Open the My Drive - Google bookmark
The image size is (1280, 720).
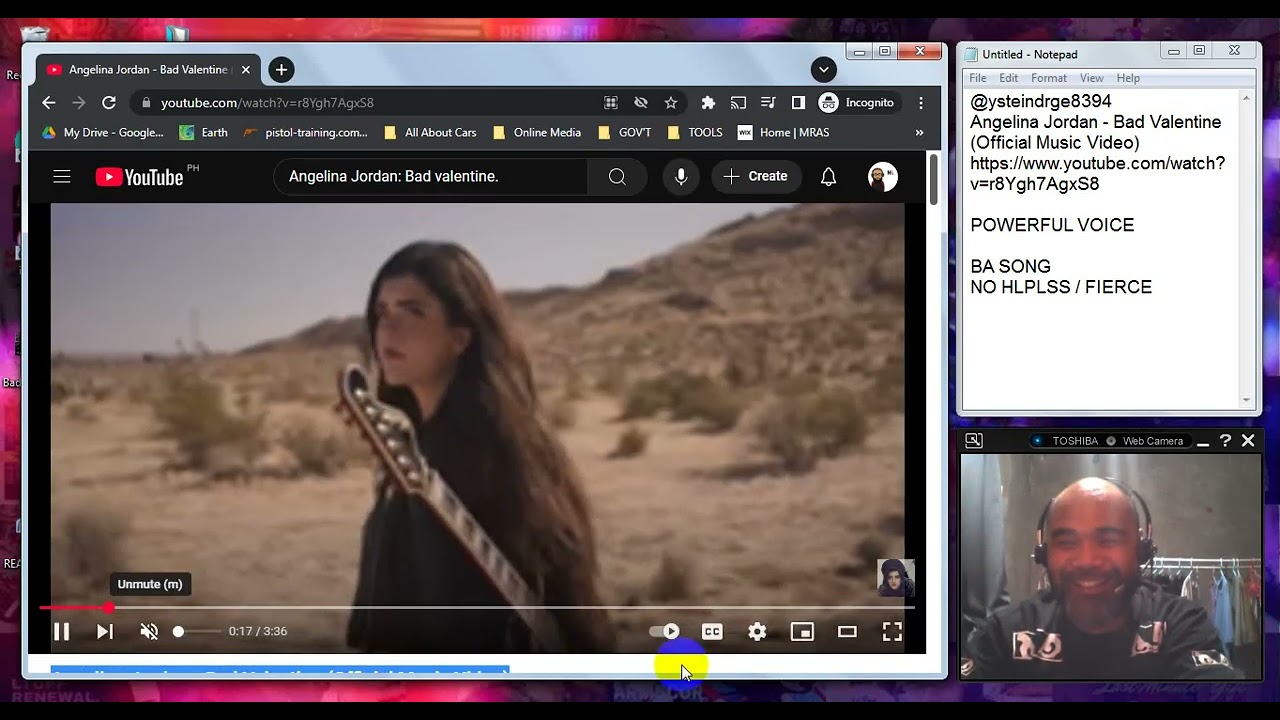click(103, 132)
